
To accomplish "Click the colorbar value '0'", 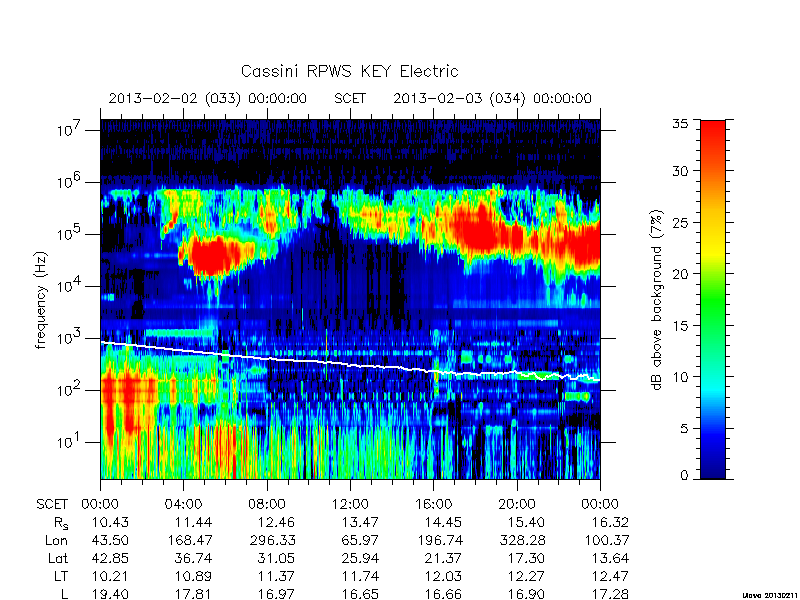I will pos(684,475).
